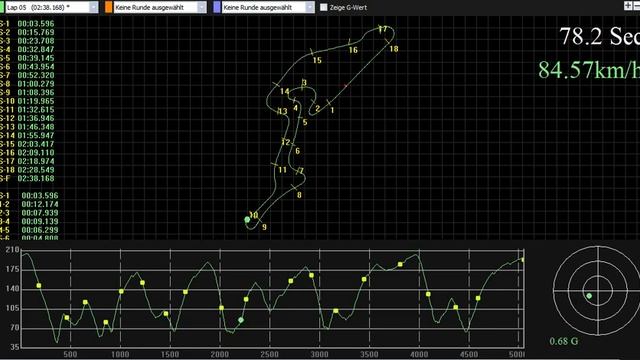
Task: Click sector time S-13 01:46.348
Action: [27, 127]
